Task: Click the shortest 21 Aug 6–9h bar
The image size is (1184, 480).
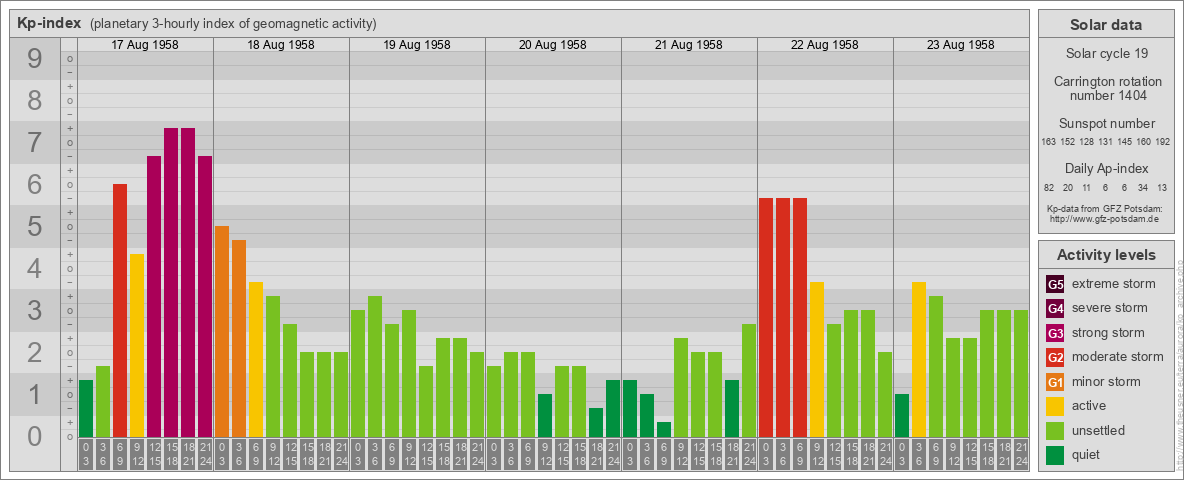Action: click(x=664, y=430)
